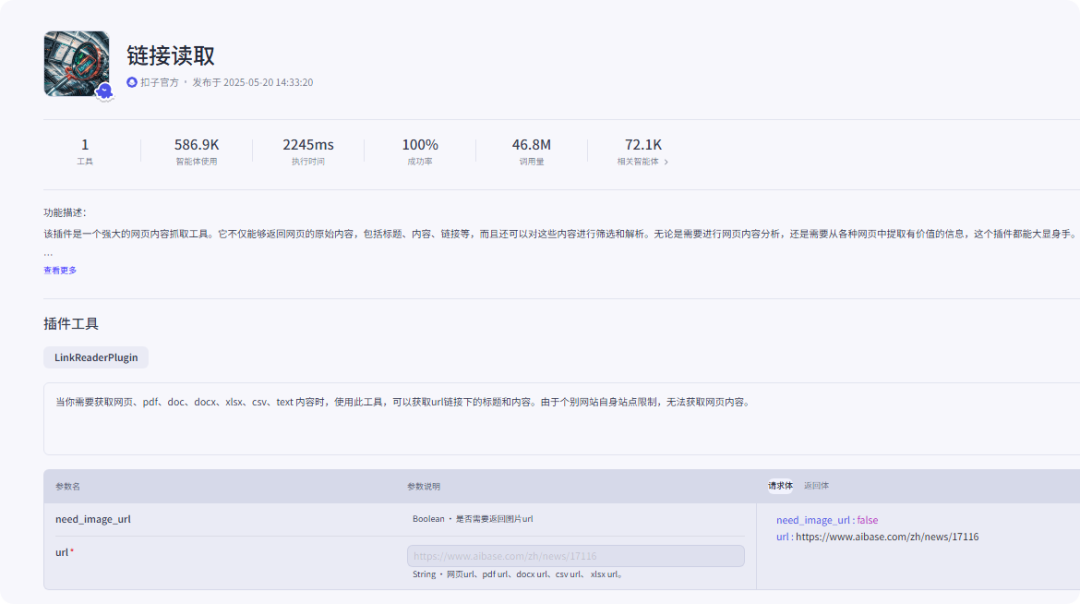Click the small bot badge on avatar
The image size is (1080, 604).
[104, 91]
